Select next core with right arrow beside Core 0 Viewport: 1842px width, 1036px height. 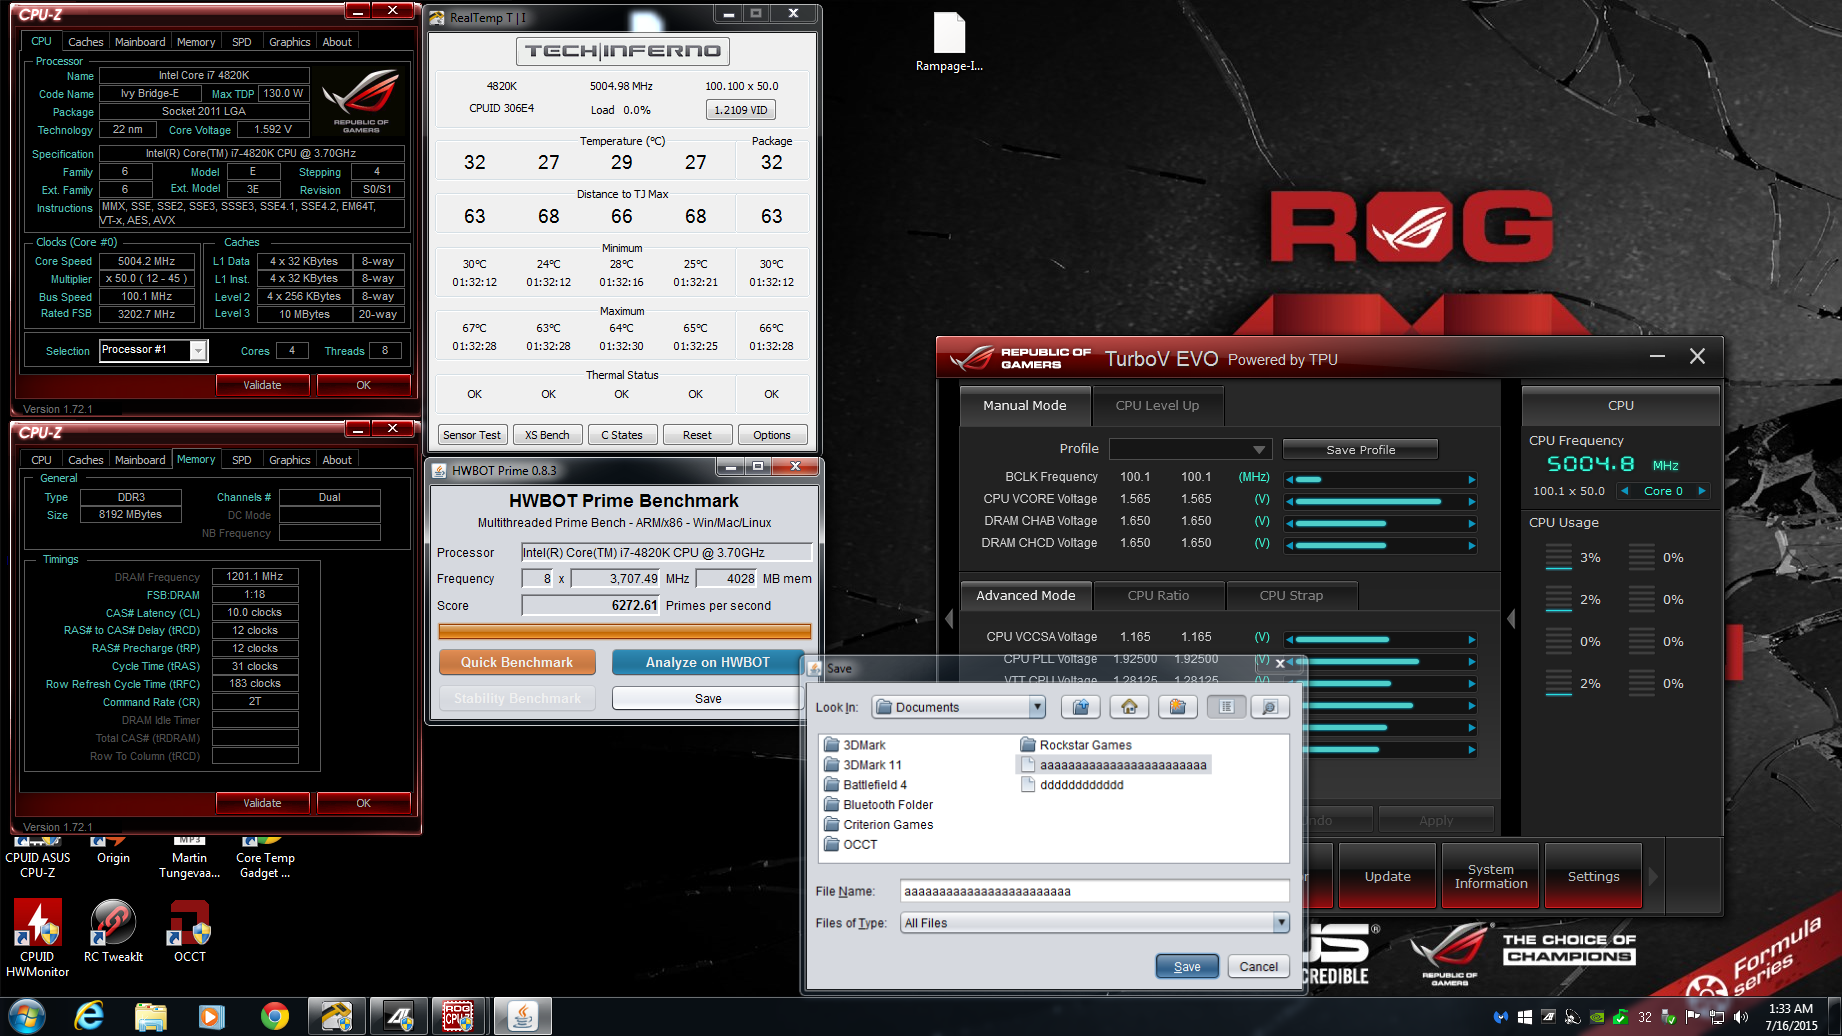1701,491
